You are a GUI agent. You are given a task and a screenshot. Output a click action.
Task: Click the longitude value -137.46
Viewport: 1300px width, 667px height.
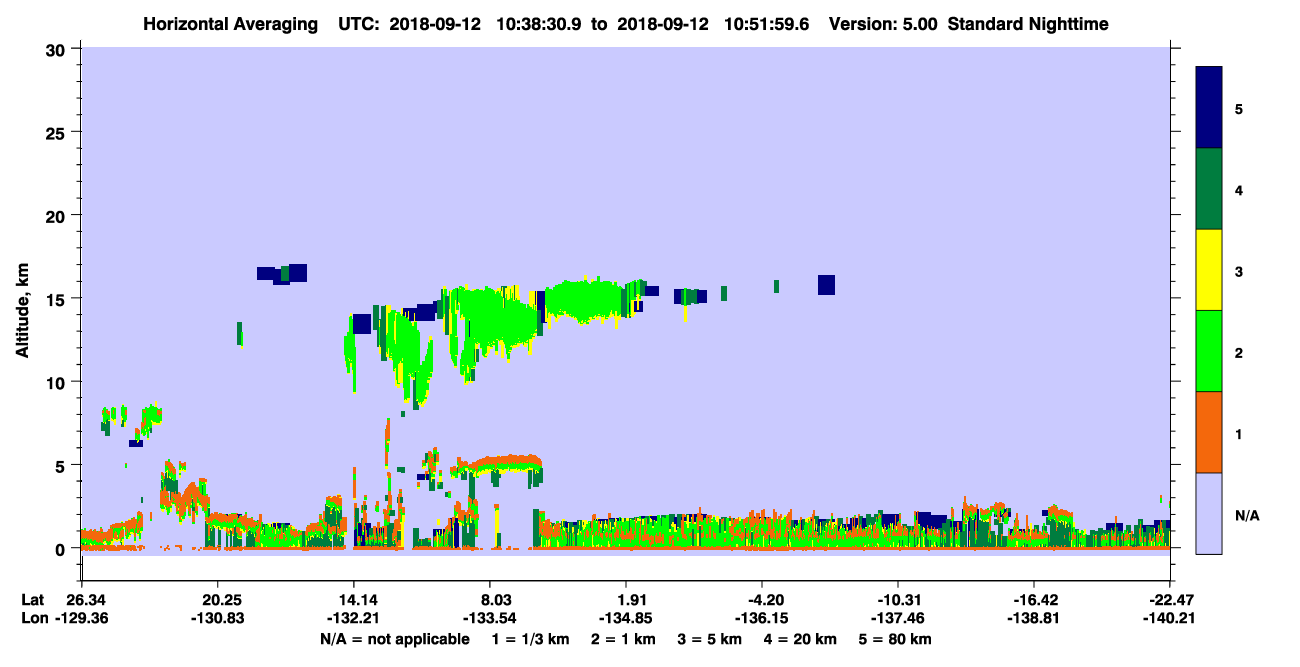898,618
